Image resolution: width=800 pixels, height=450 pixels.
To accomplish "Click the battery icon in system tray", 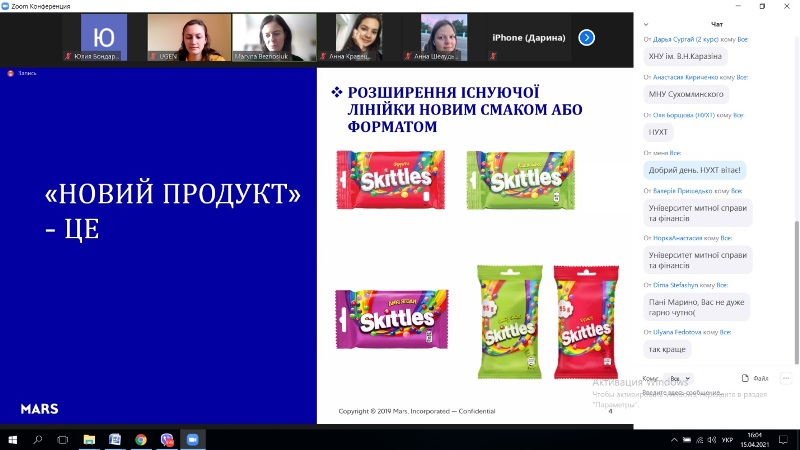I will [x=687, y=440].
